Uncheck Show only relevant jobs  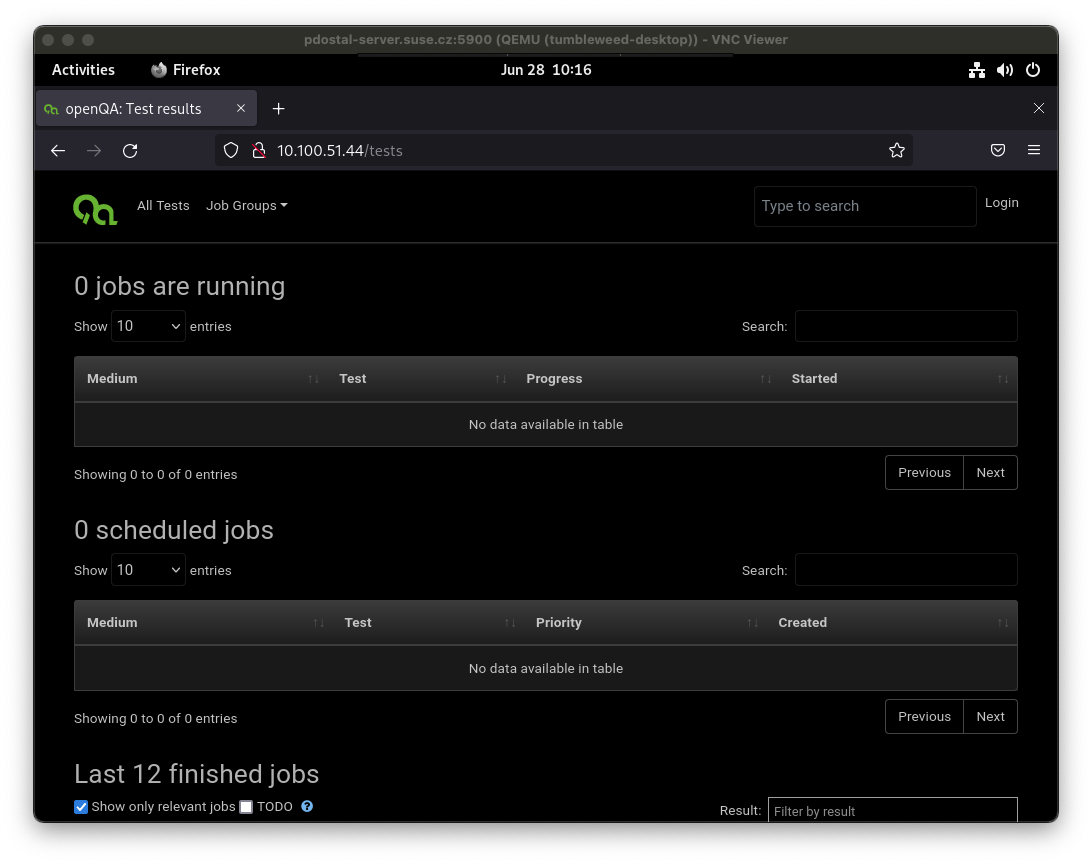click(x=81, y=807)
